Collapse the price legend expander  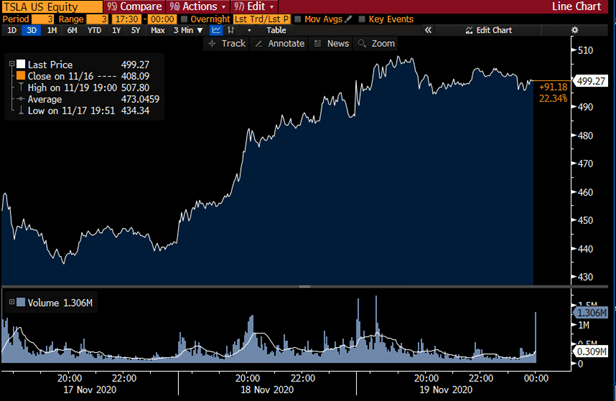point(11,64)
